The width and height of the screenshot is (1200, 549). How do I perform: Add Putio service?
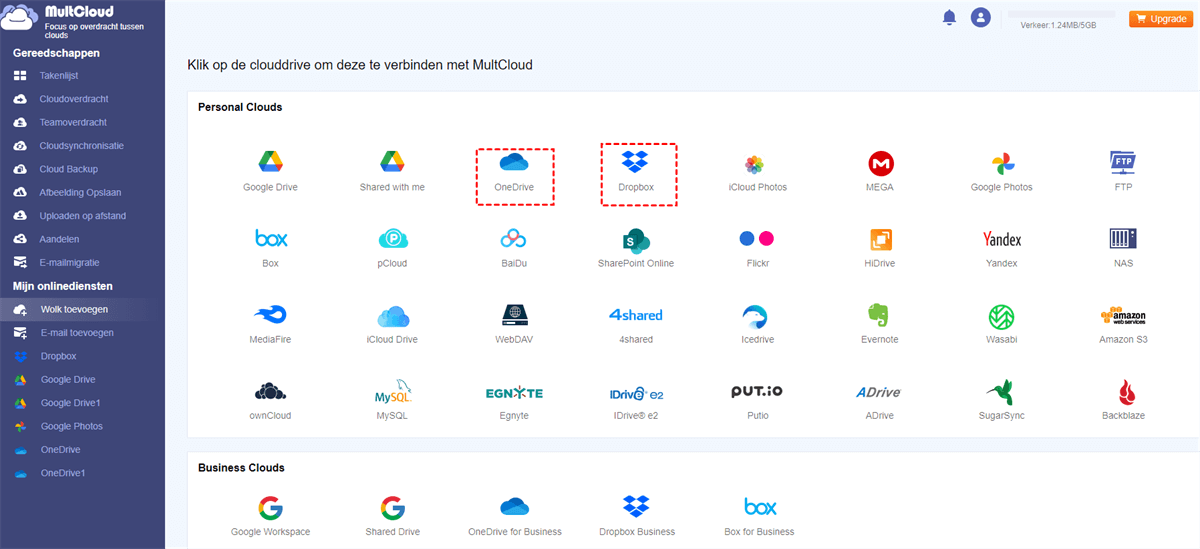point(757,400)
